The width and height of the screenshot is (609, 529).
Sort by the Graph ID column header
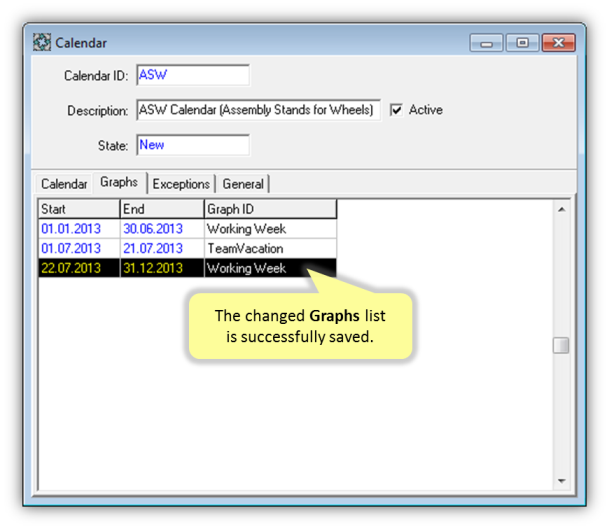point(270,209)
